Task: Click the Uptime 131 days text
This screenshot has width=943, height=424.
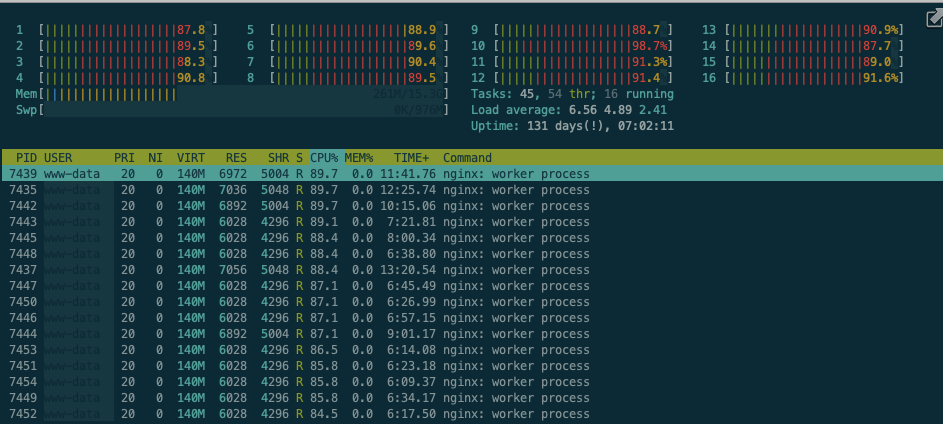Action: 572,126
